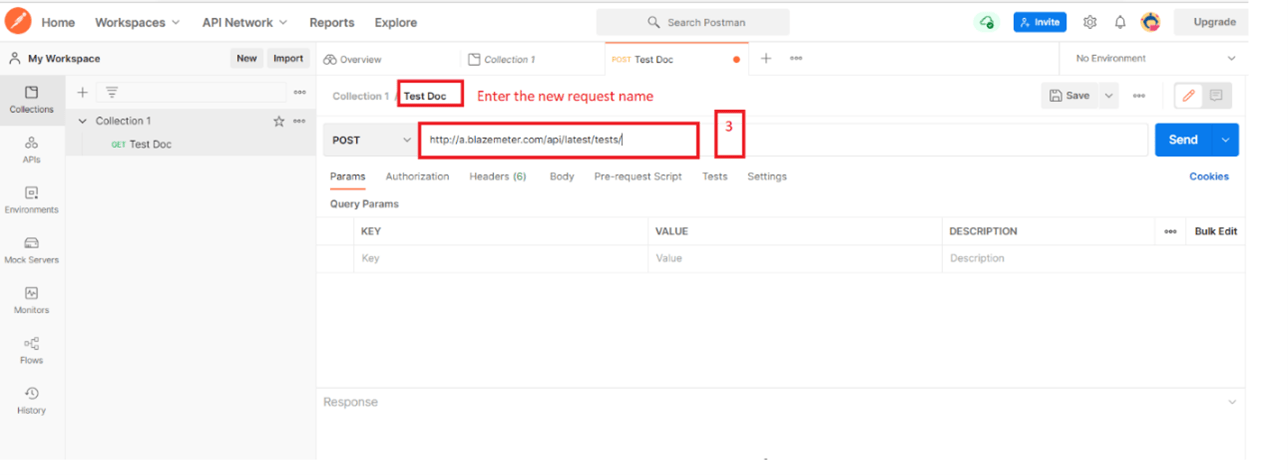Open Reports in top navigation
This screenshot has height=475, width=1288.
pyautogui.click(x=332, y=22)
